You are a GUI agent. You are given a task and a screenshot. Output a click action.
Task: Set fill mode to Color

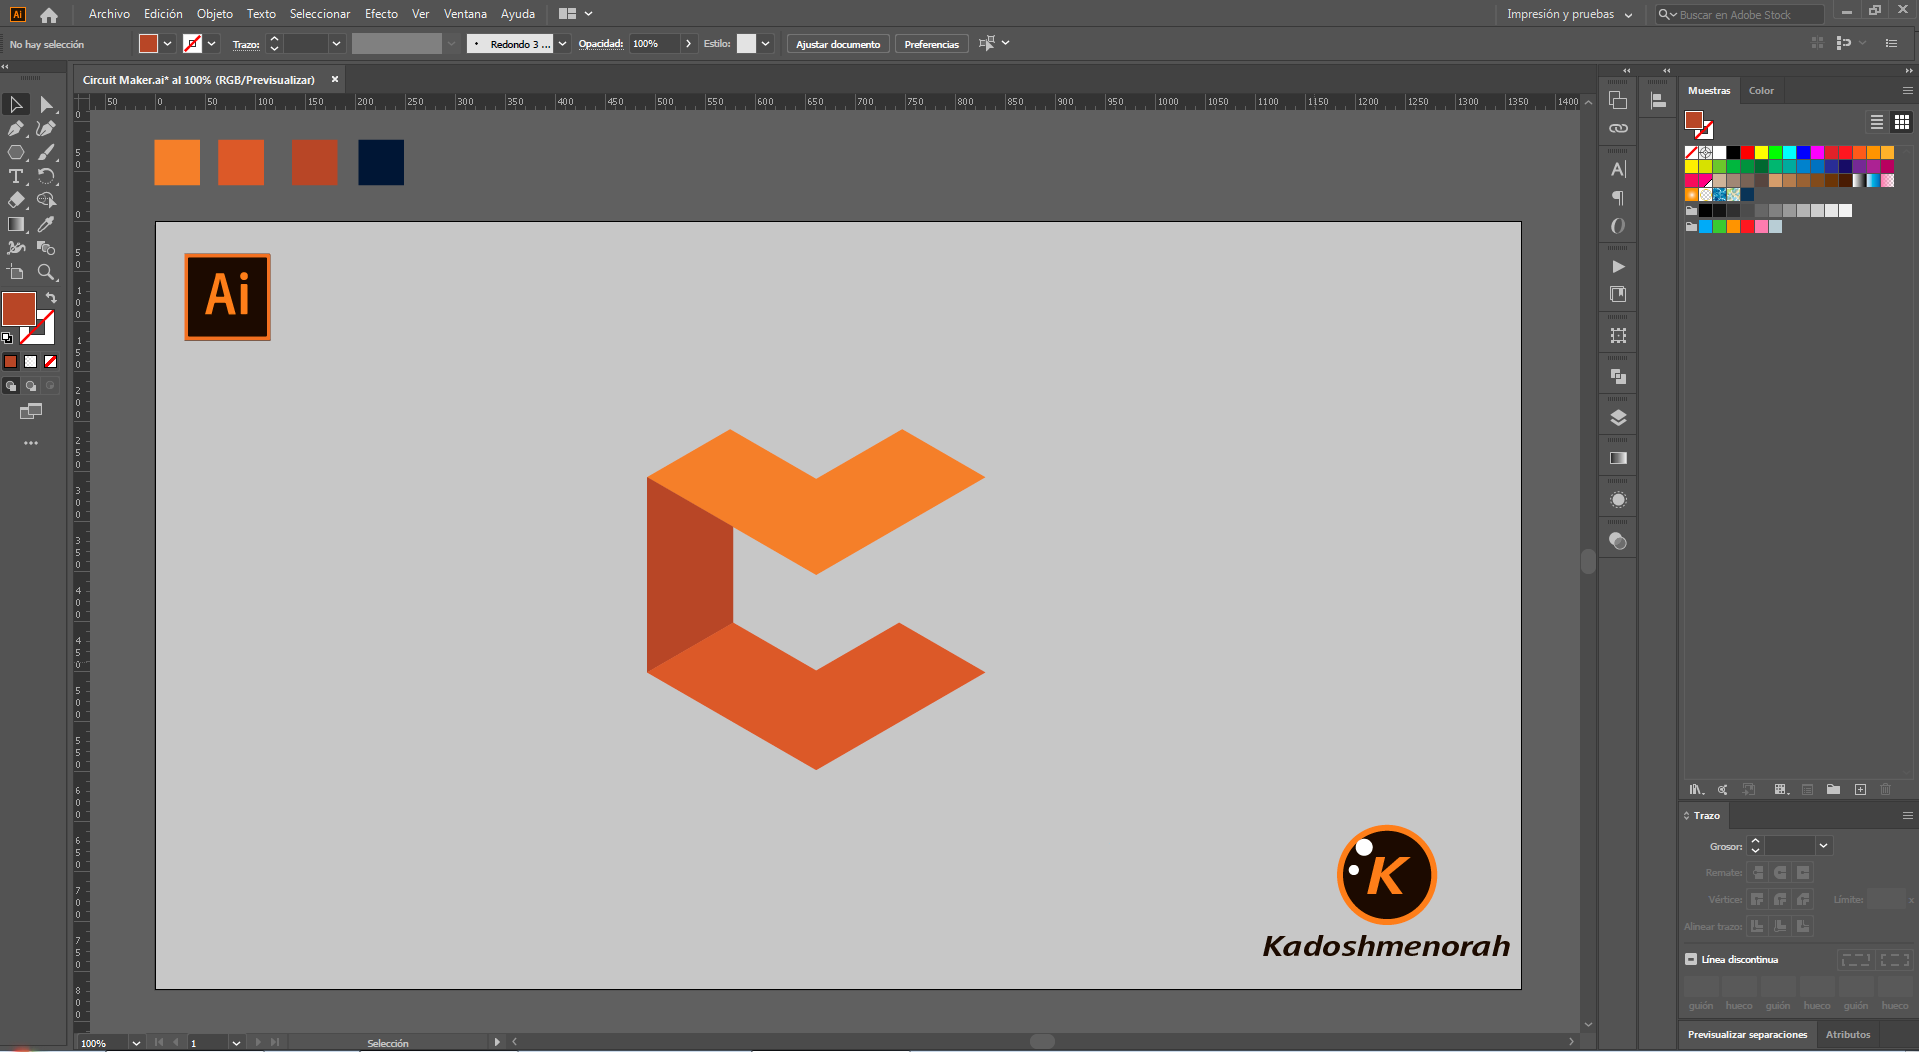coord(11,362)
